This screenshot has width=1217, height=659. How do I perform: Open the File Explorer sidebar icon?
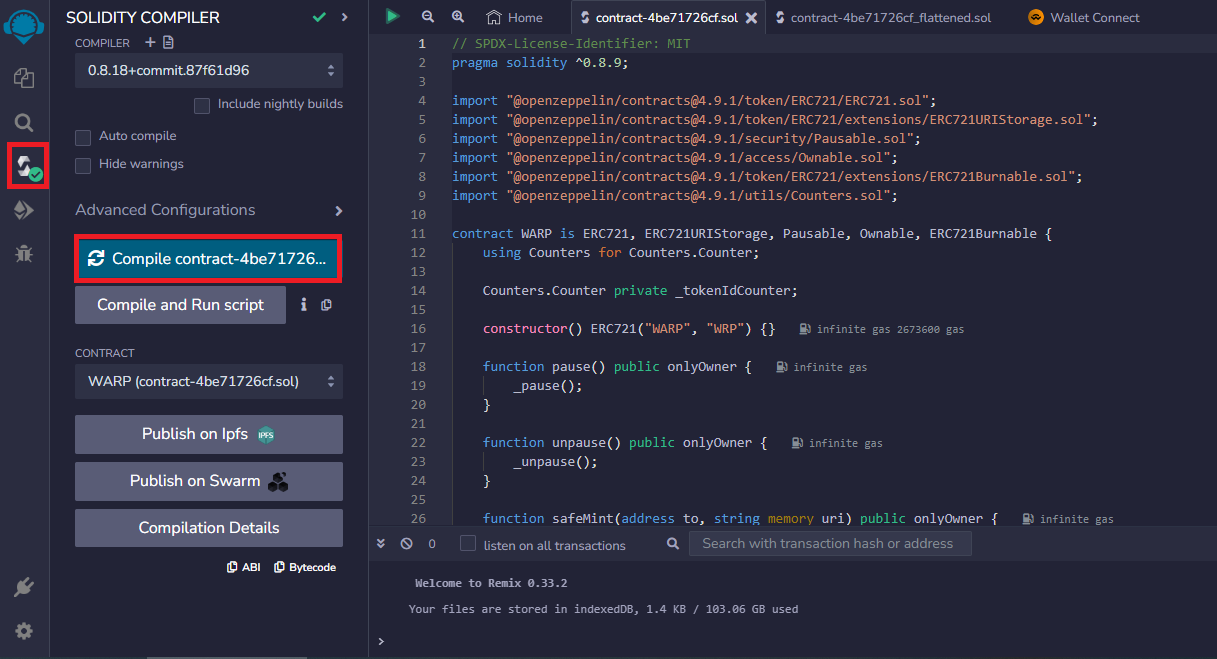click(x=24, y=77)
